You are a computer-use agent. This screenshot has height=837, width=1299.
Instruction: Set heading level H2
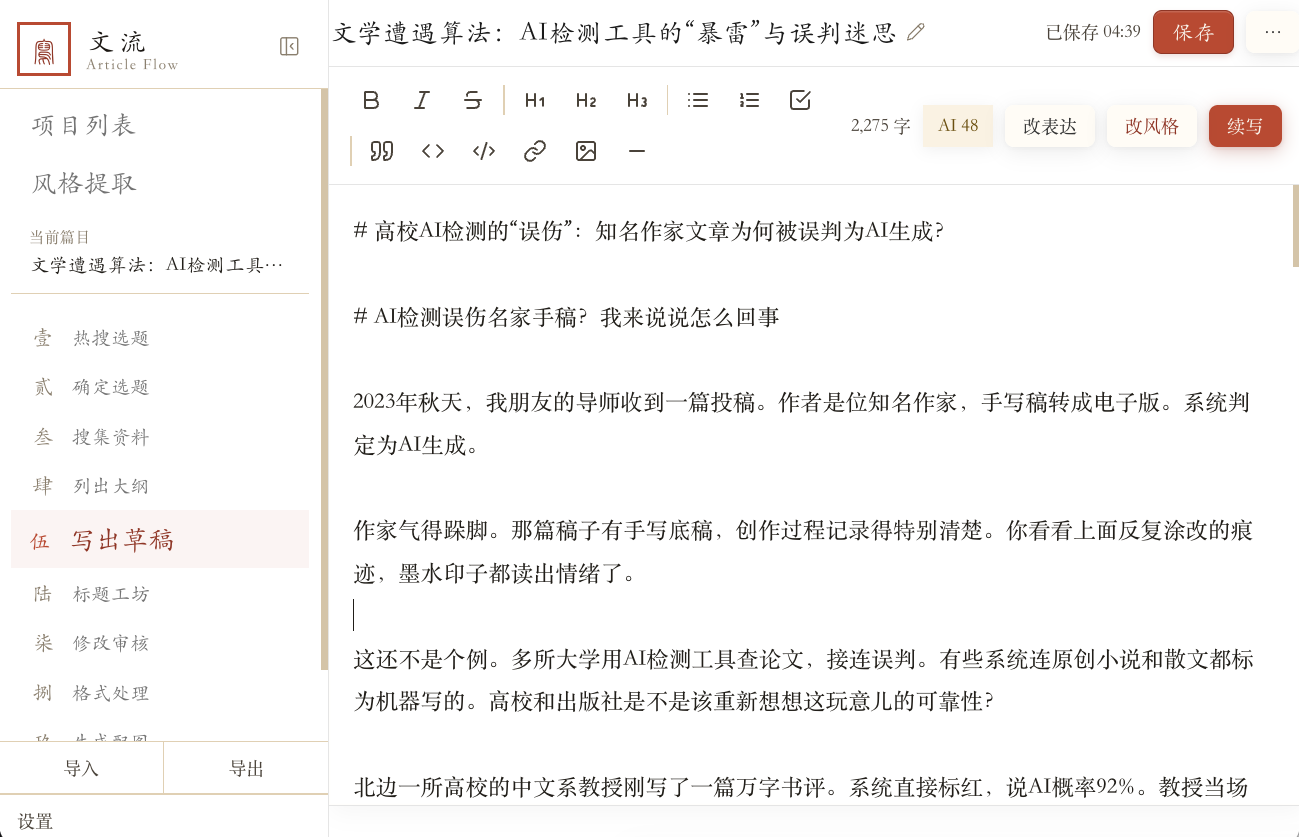coord(586,100)
